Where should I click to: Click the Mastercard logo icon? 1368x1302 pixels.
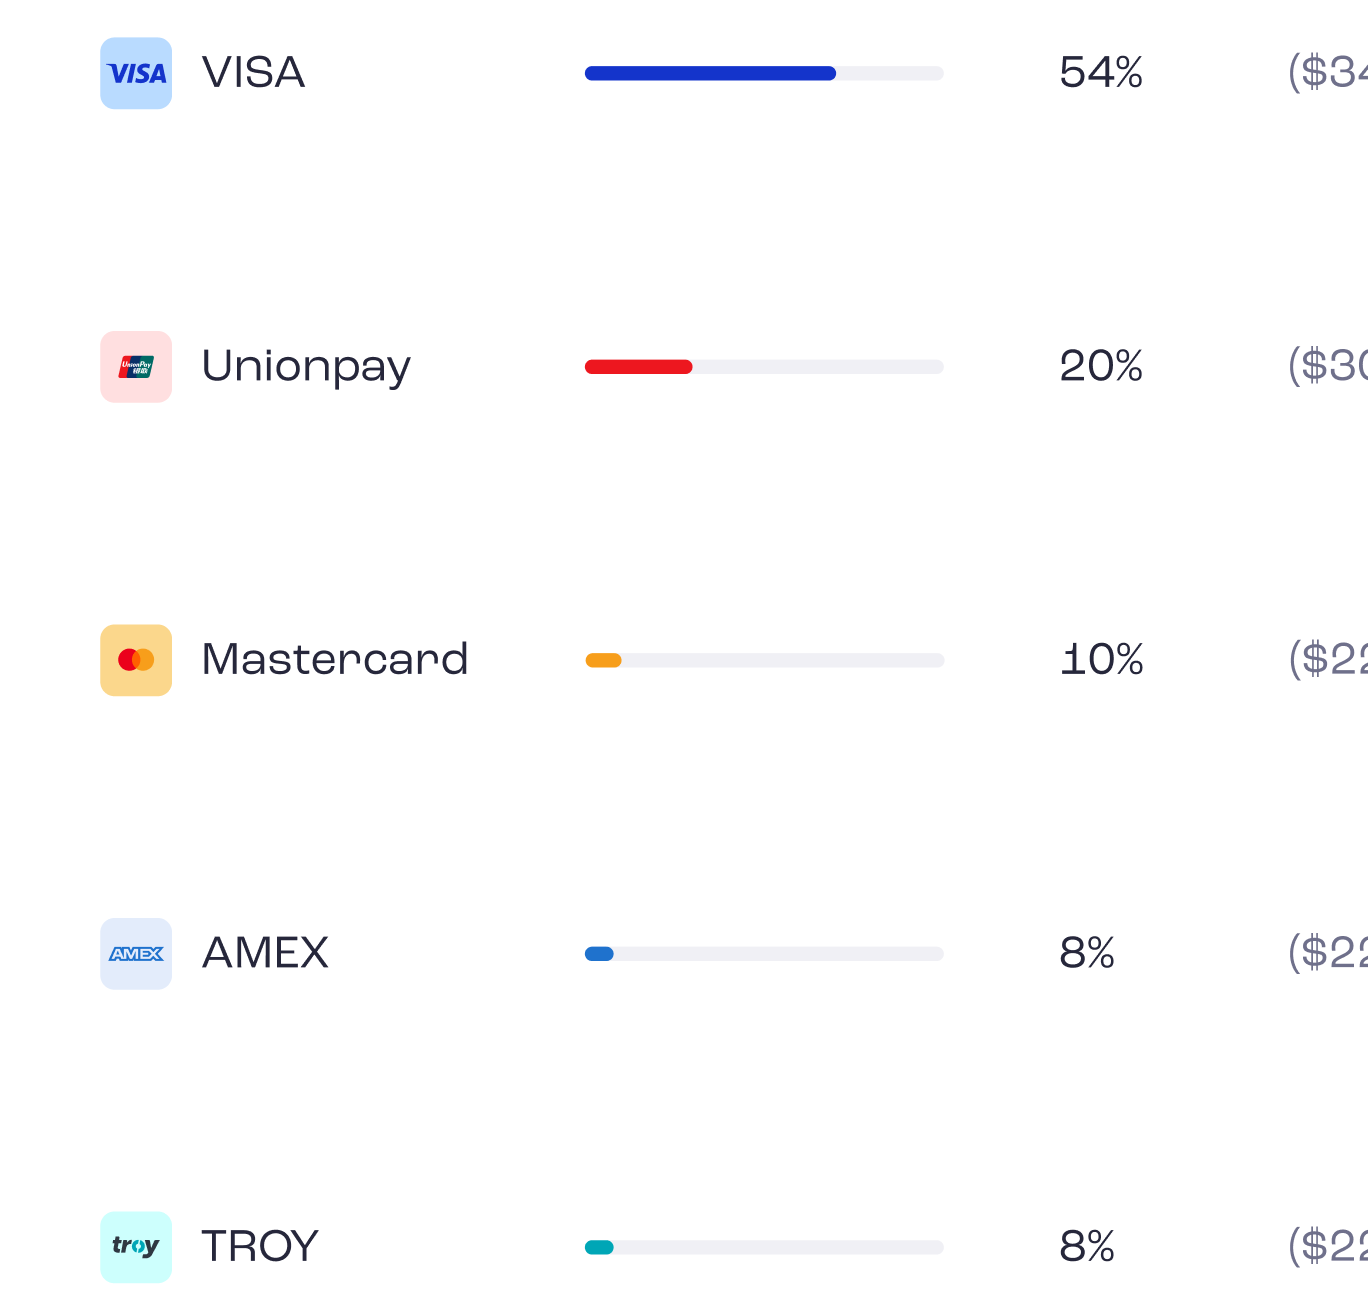click(136, 660)
